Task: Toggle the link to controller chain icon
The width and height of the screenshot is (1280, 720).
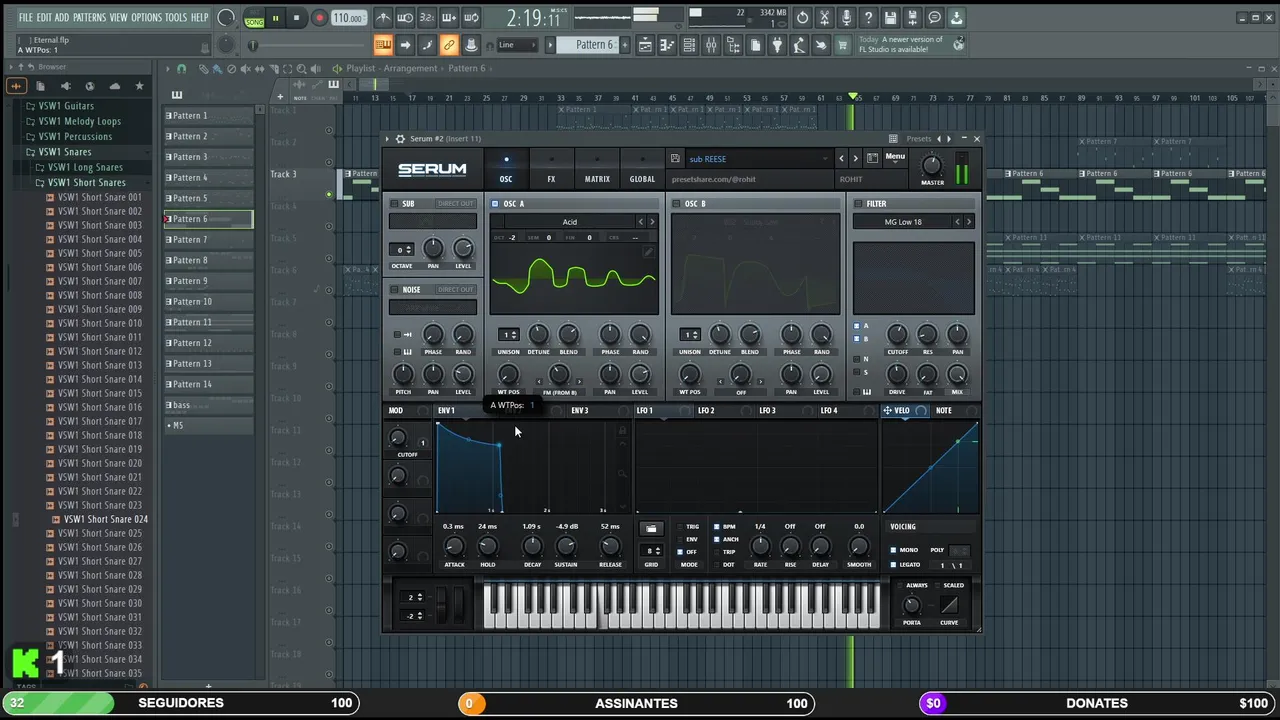Action: point(449,45)
